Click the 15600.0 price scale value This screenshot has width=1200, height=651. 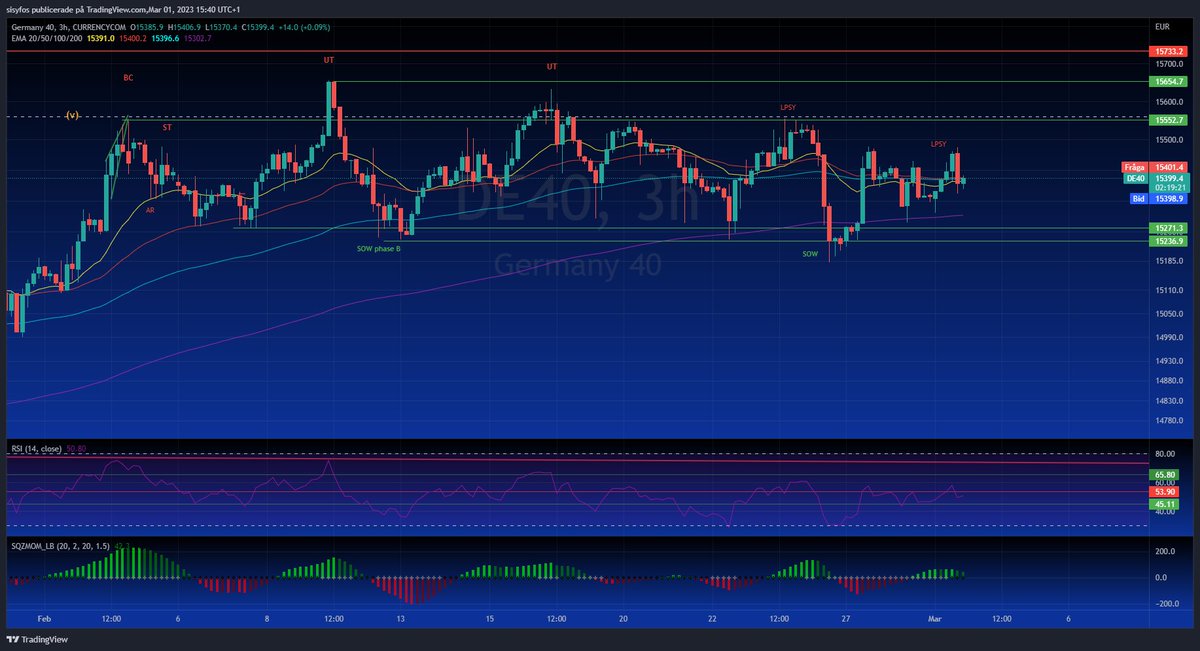[x=1169, y=101]
